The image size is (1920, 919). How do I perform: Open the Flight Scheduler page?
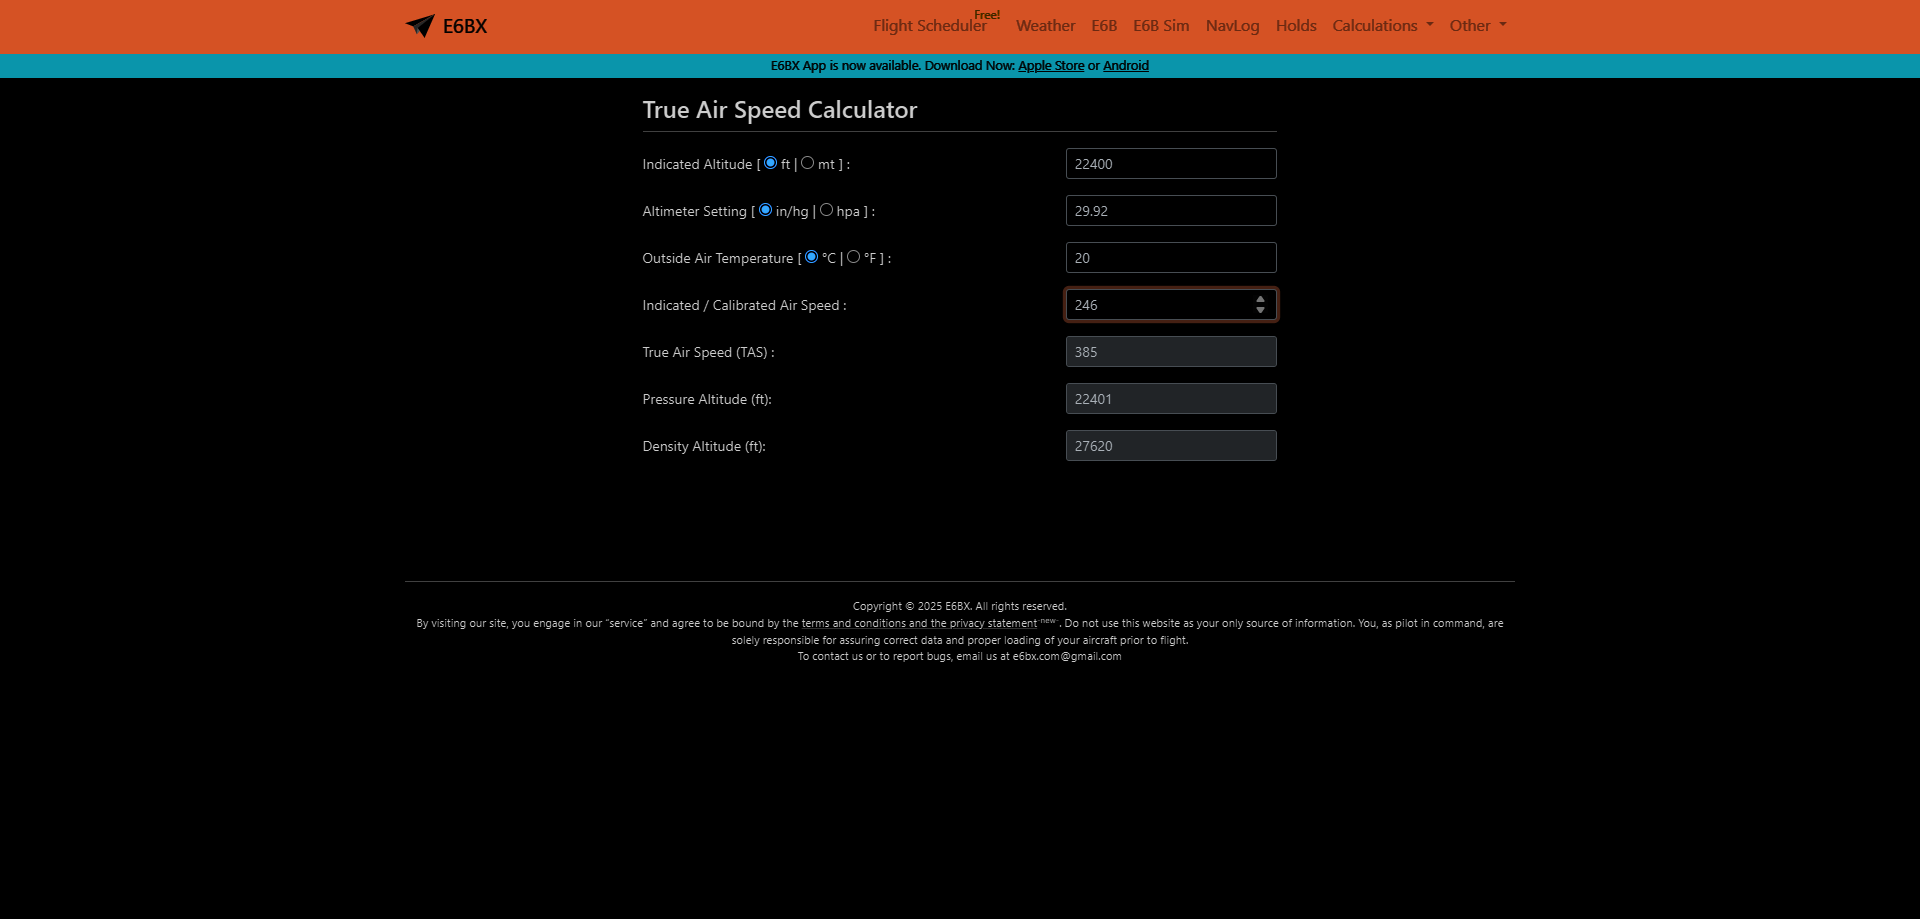pos(929,26)
